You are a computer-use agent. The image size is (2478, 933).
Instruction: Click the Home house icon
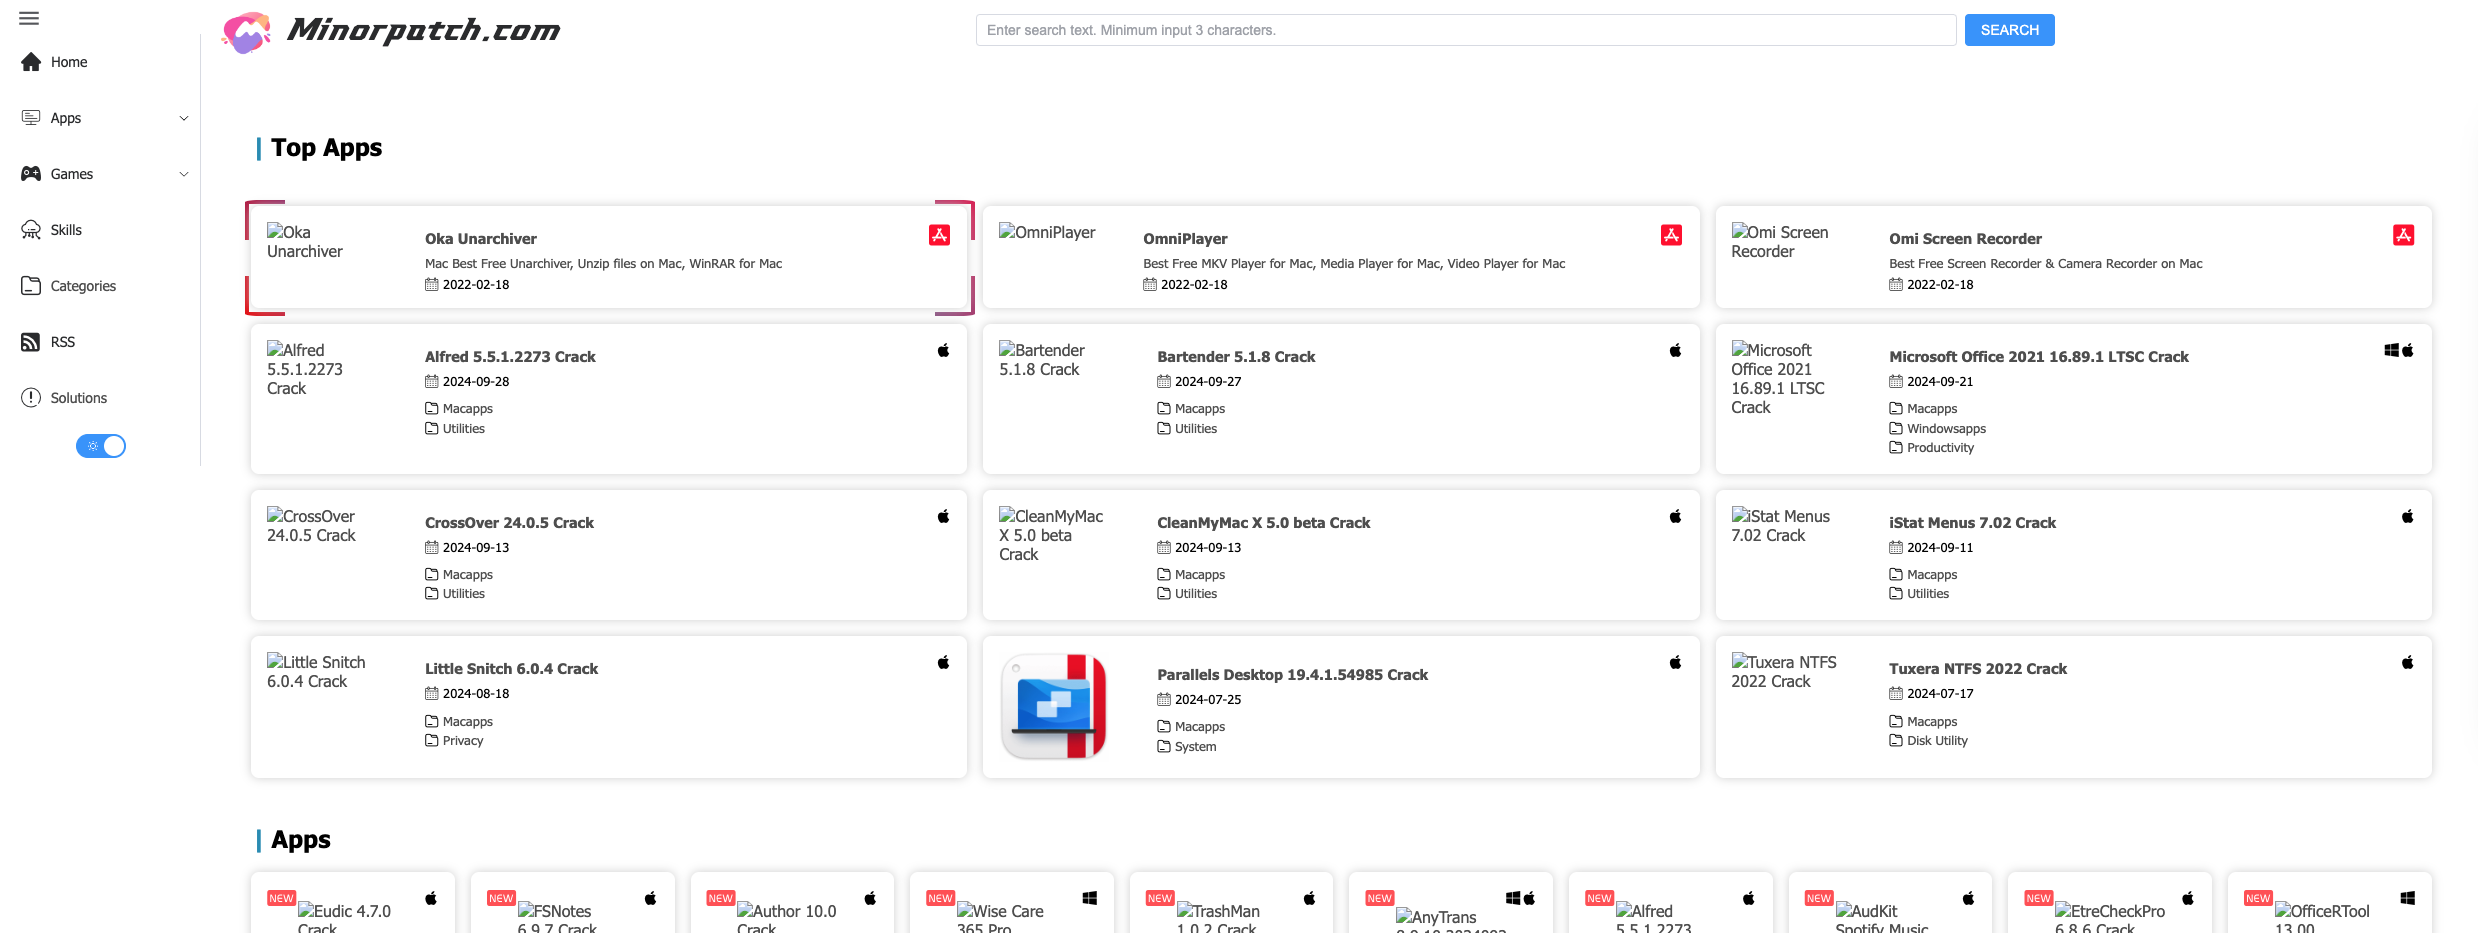pos(31,62)
